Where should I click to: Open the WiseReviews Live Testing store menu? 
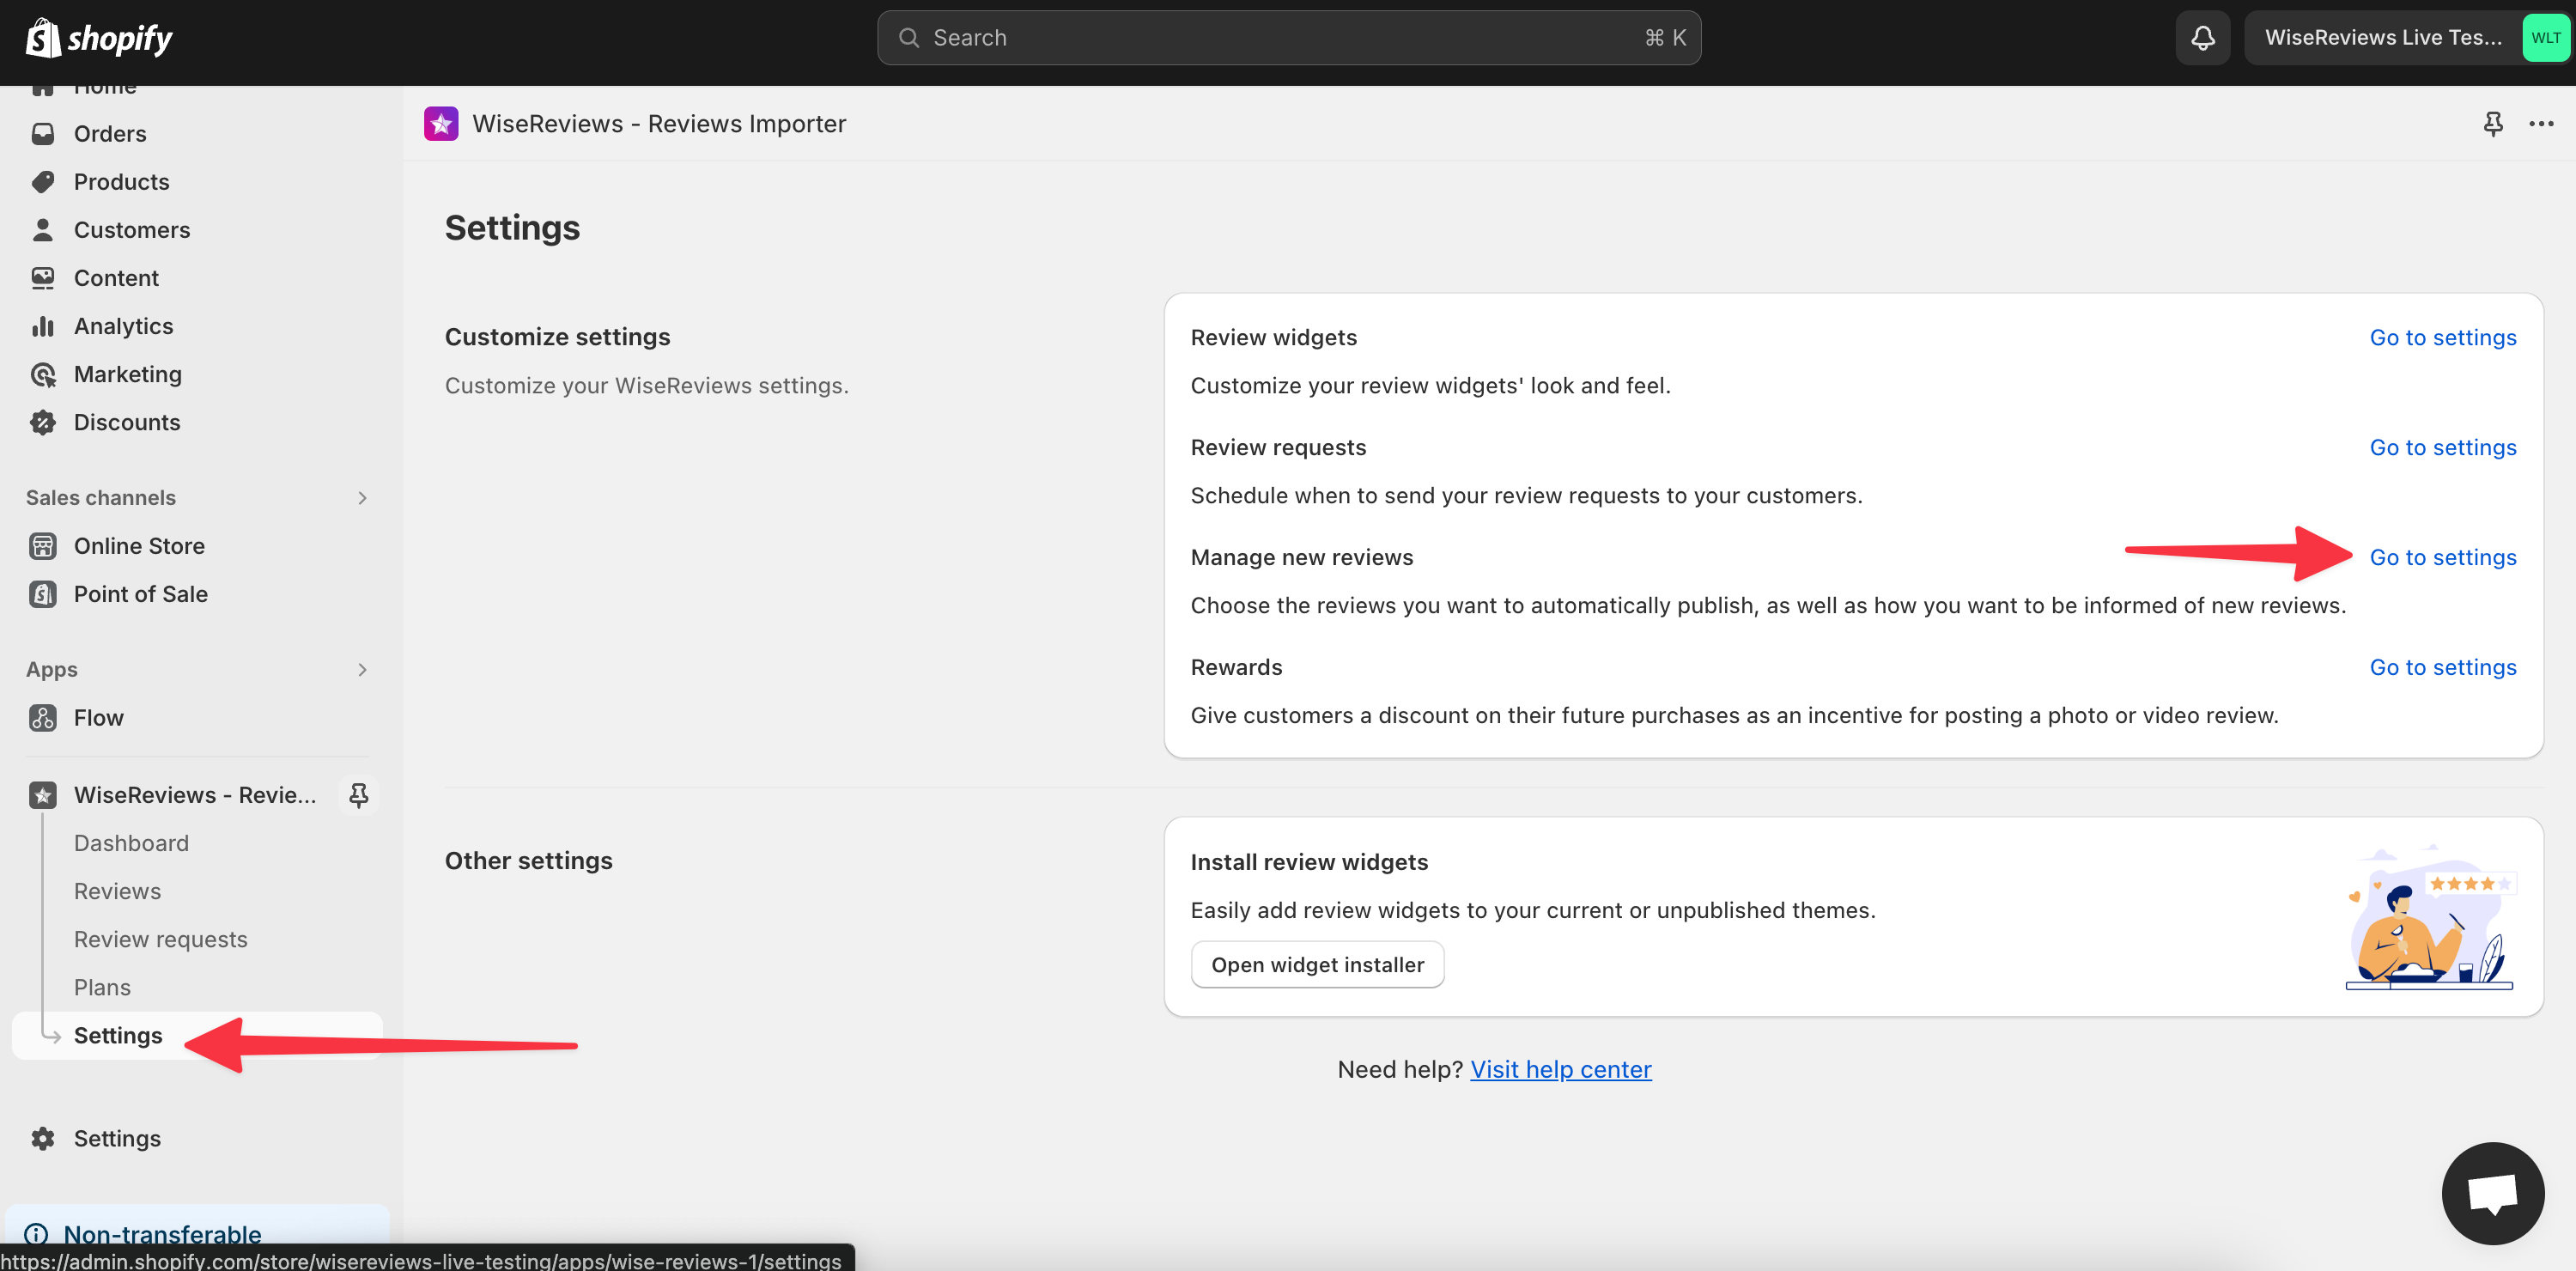point(2406,38)
